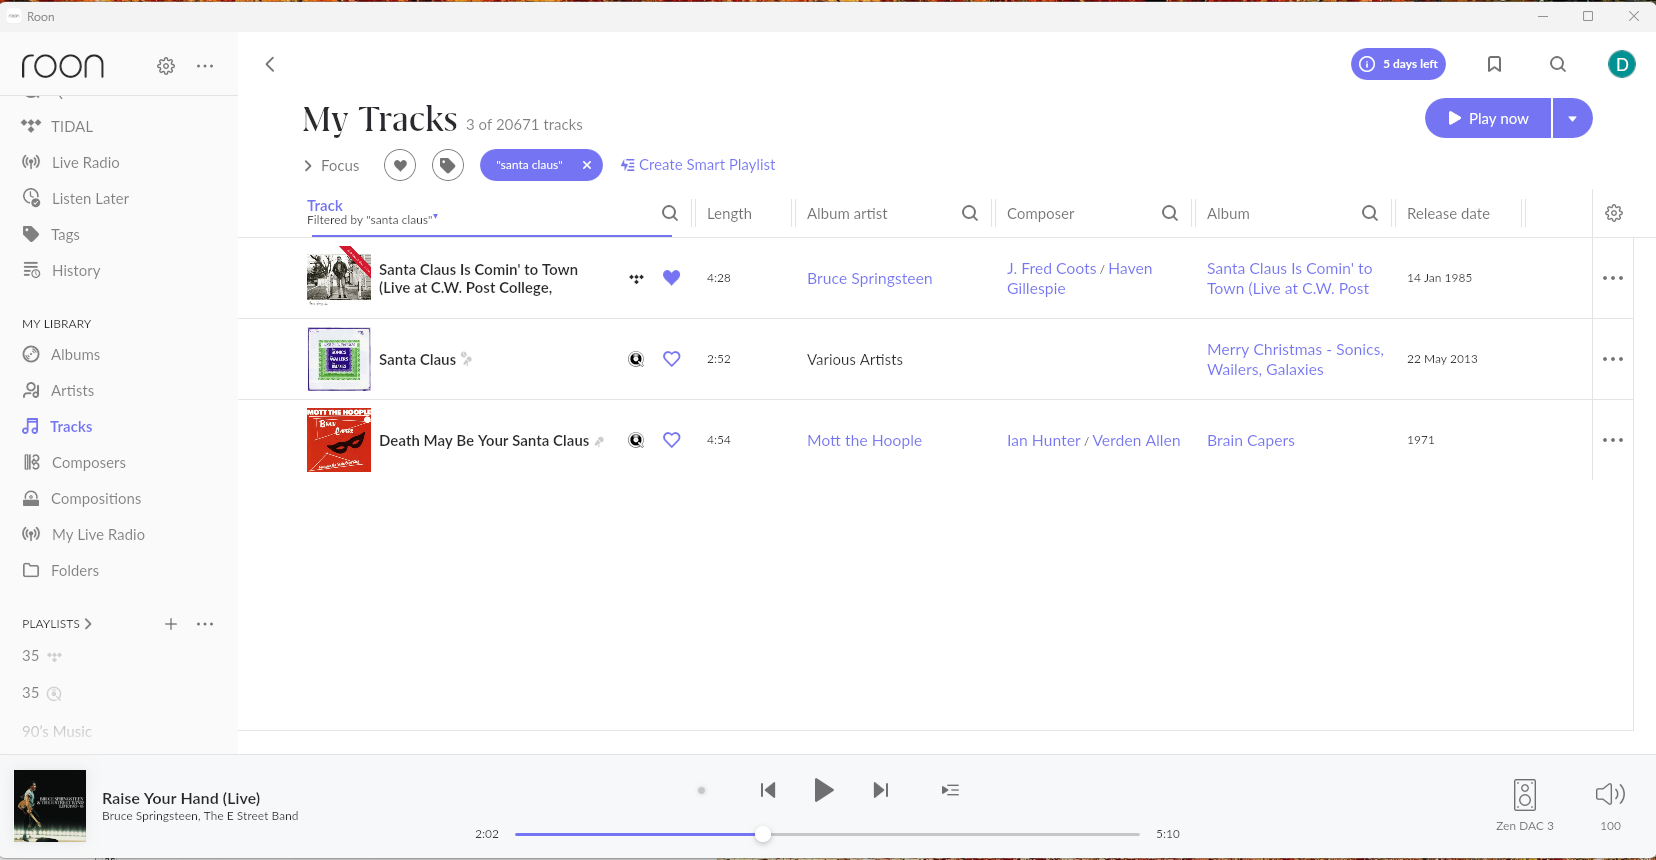Open the play queue icon
The image size is (1656, 860).
click(950, 790)
